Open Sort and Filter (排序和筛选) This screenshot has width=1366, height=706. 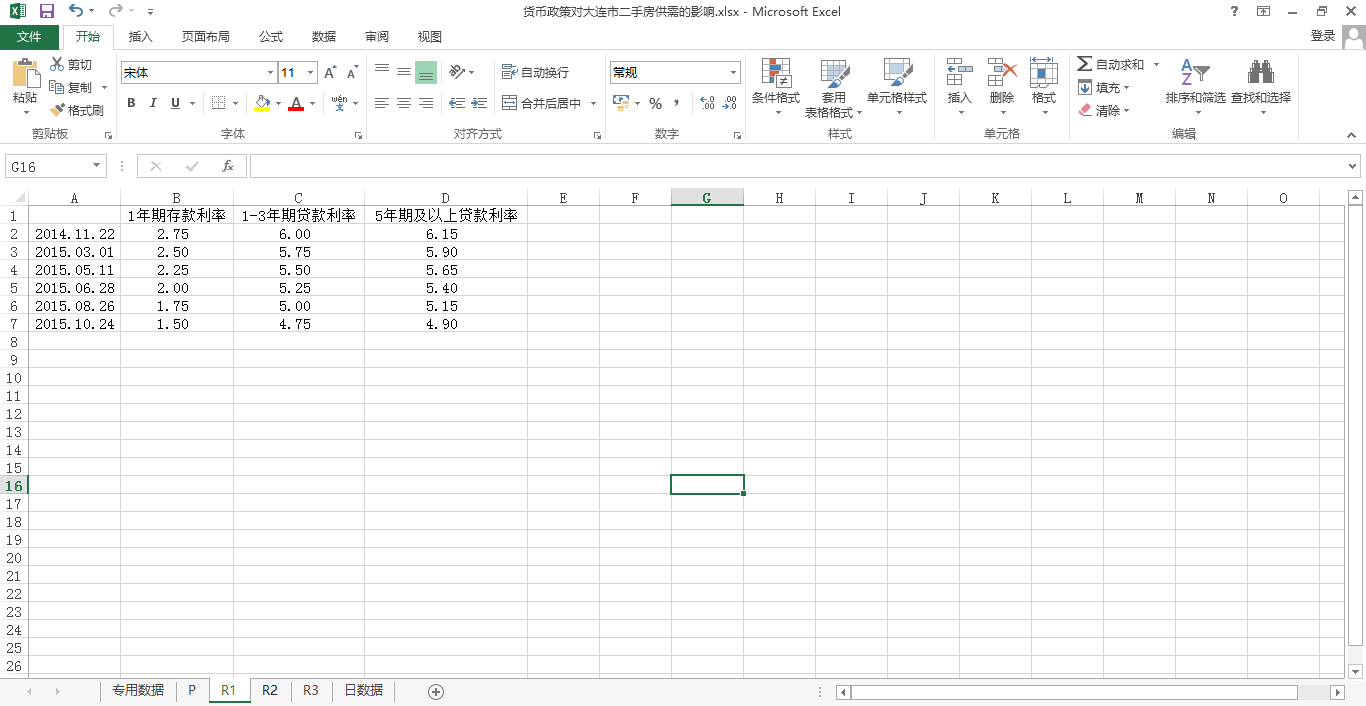1195,86
